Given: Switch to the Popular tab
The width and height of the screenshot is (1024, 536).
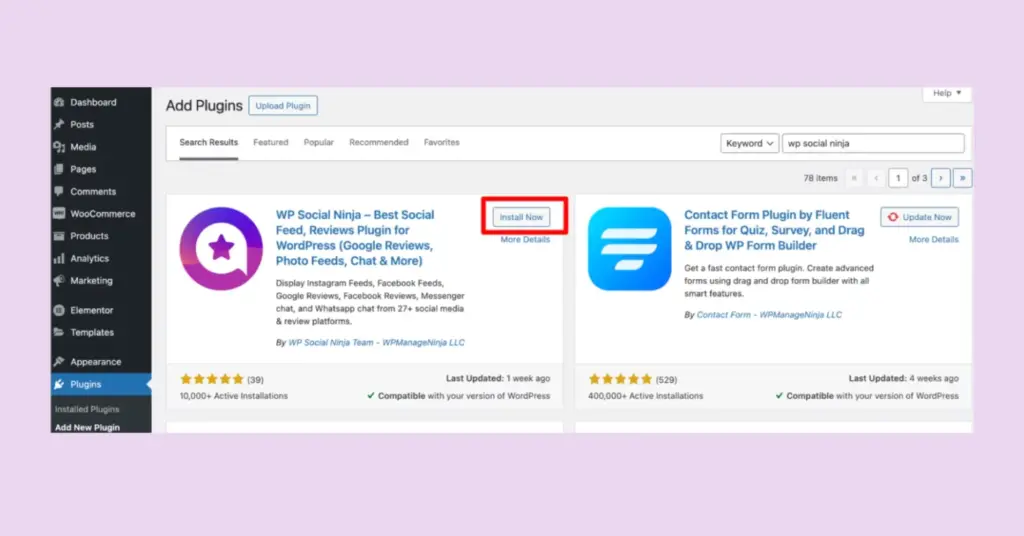Looking at the screenshot, I should click(318, 142).
